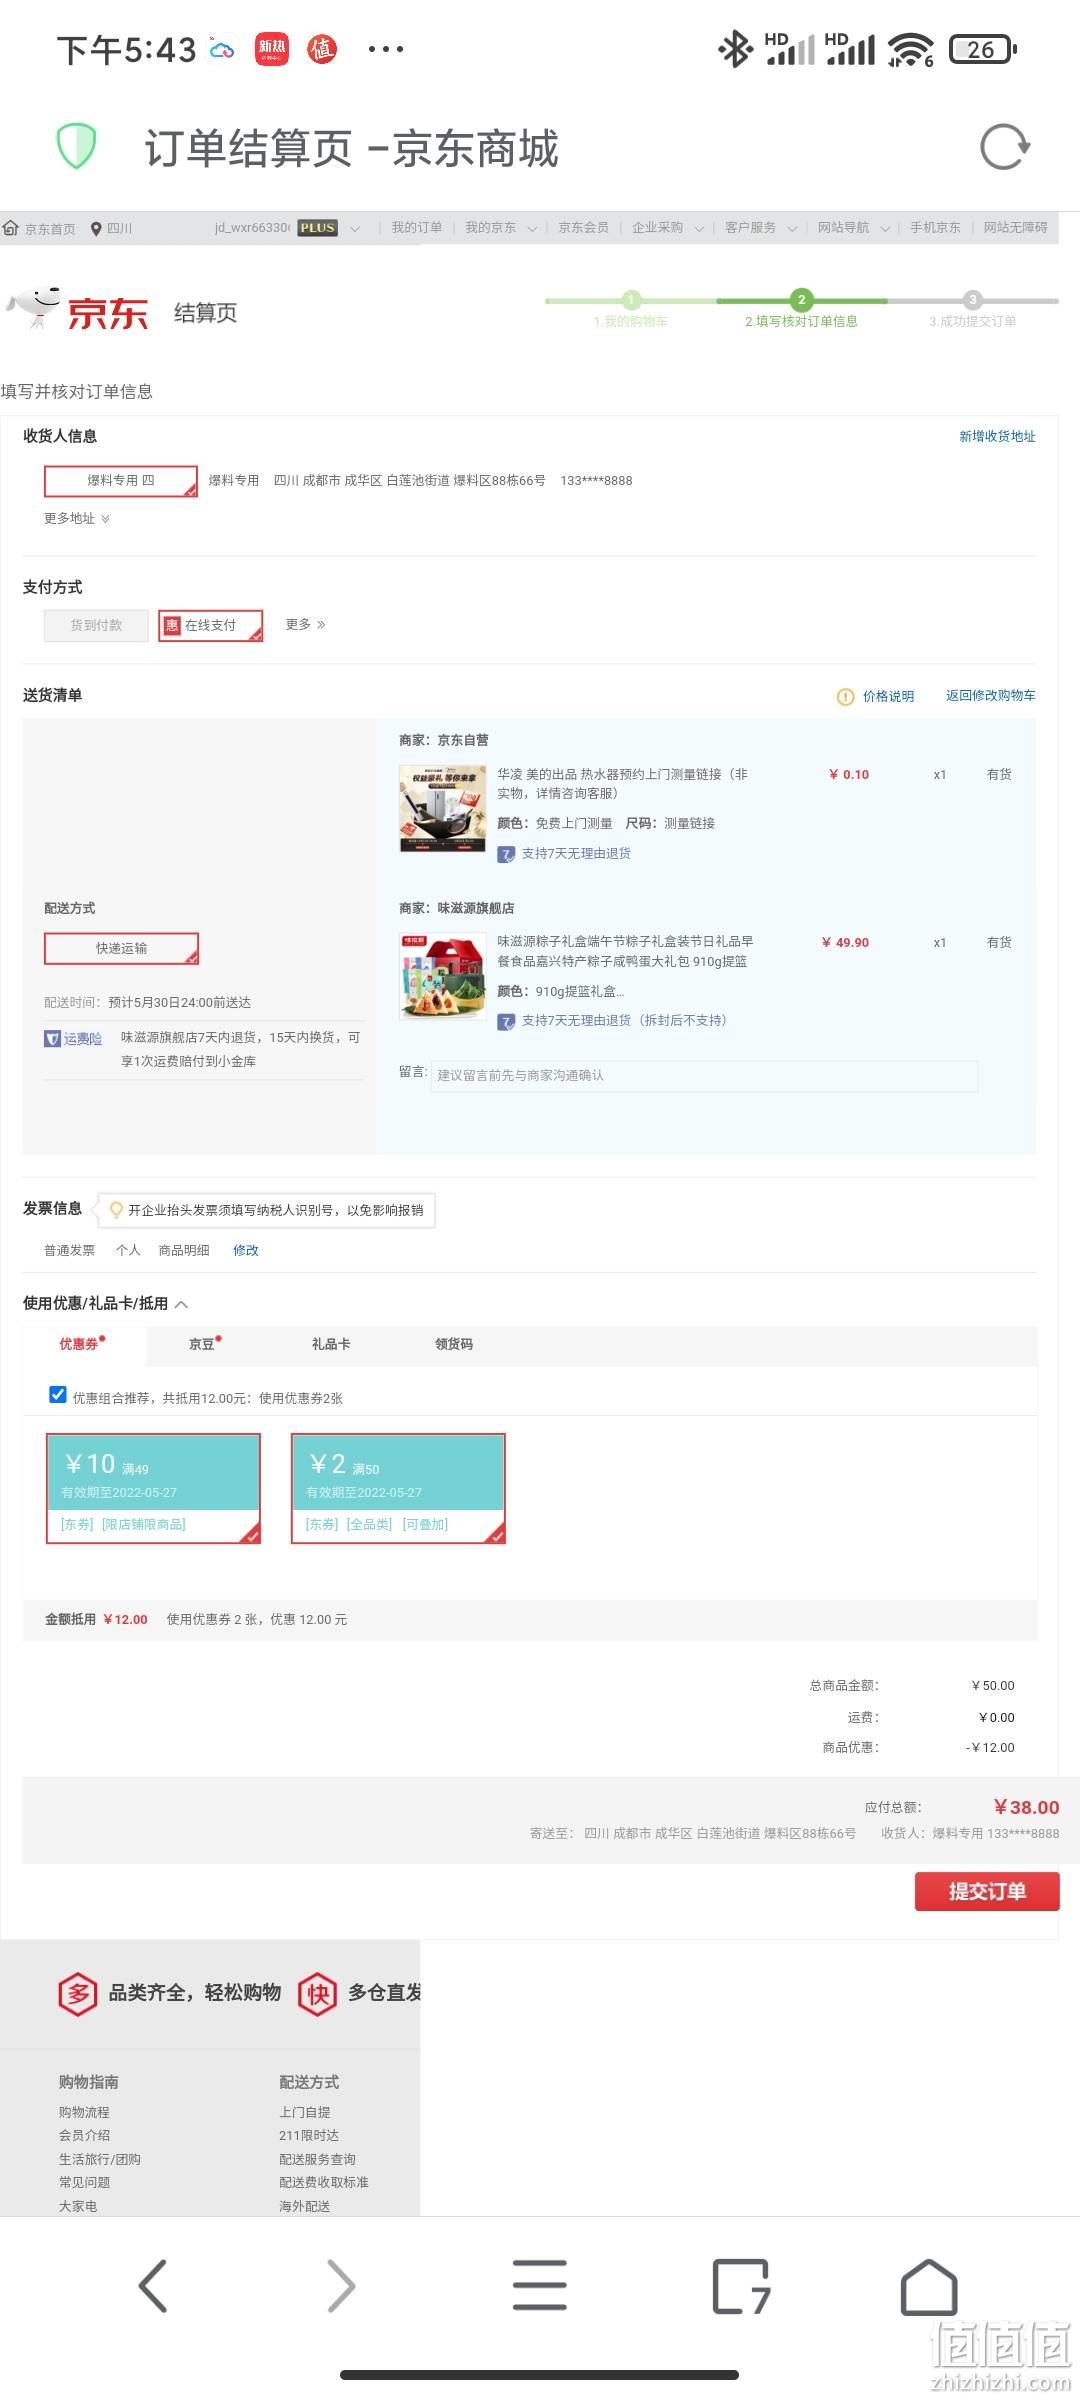1080x2400 pixels.
Task: Open the browser hamburger menu
Action: [540, 2286]
